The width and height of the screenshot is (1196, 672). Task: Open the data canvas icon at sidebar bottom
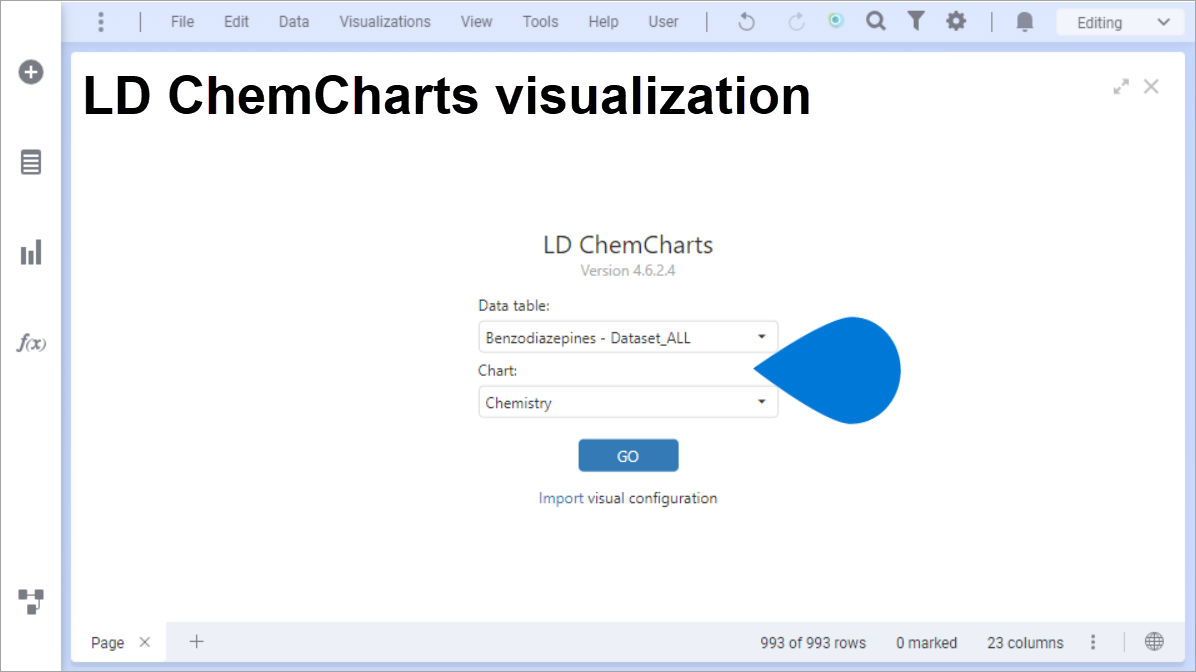click(31, 602)
